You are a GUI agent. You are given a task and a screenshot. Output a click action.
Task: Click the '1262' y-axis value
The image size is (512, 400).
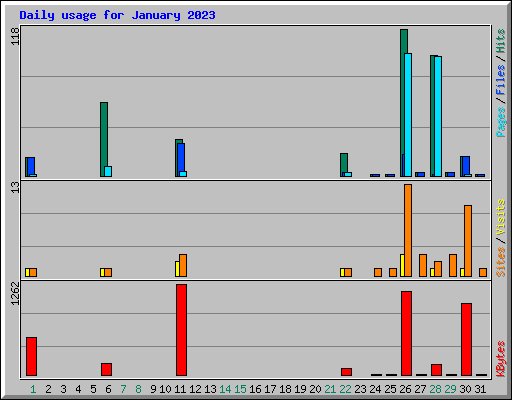tap(15, 293)
